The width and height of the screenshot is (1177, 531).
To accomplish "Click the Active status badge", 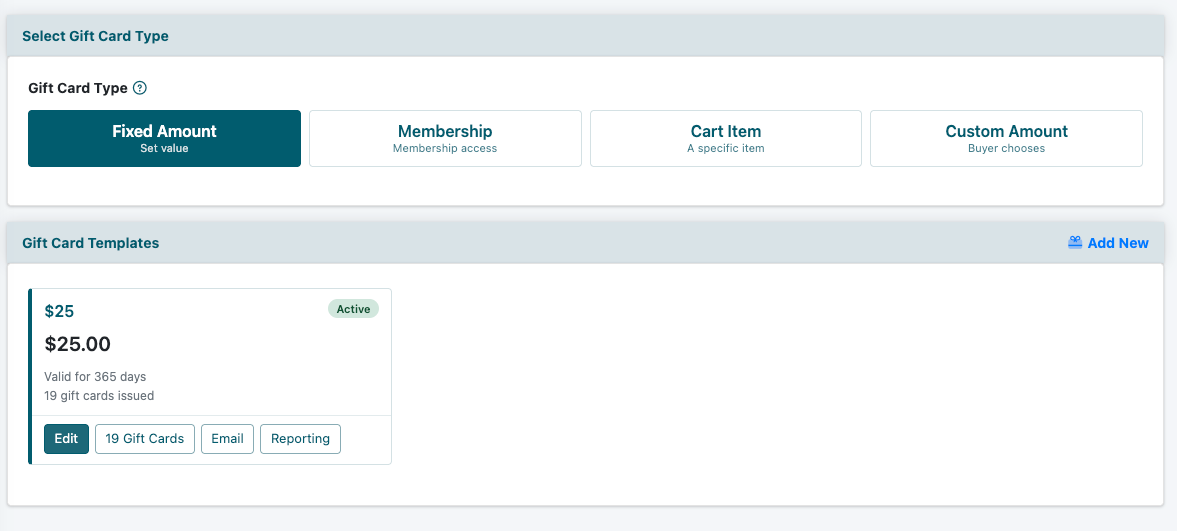I will click(354, 309).
